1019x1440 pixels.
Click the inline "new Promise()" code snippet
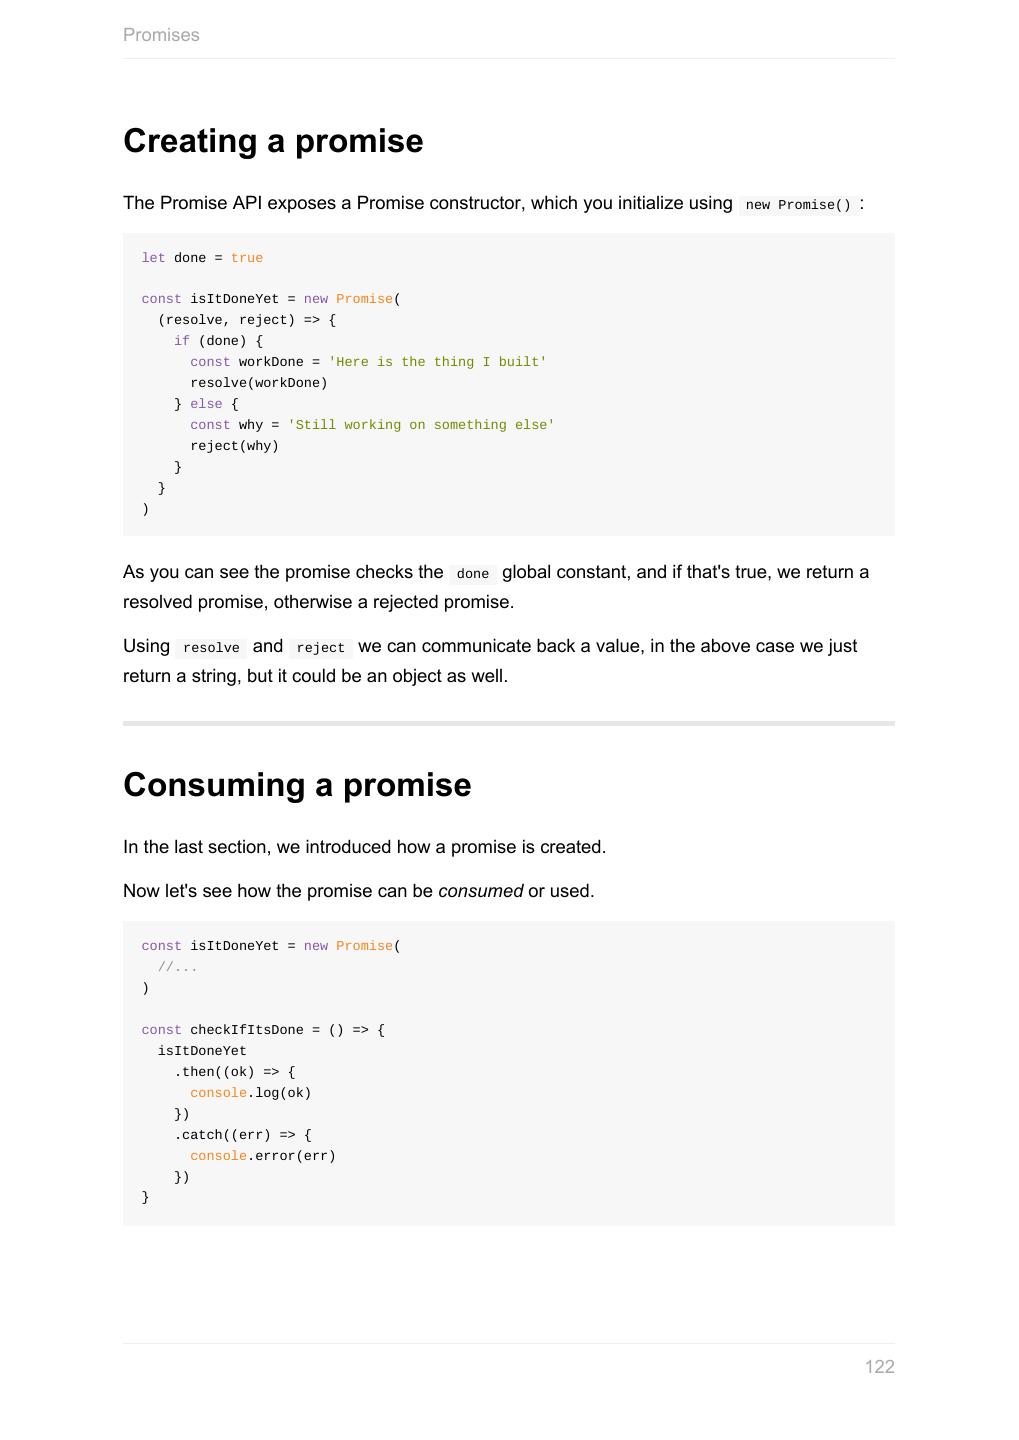click(798, 205)
